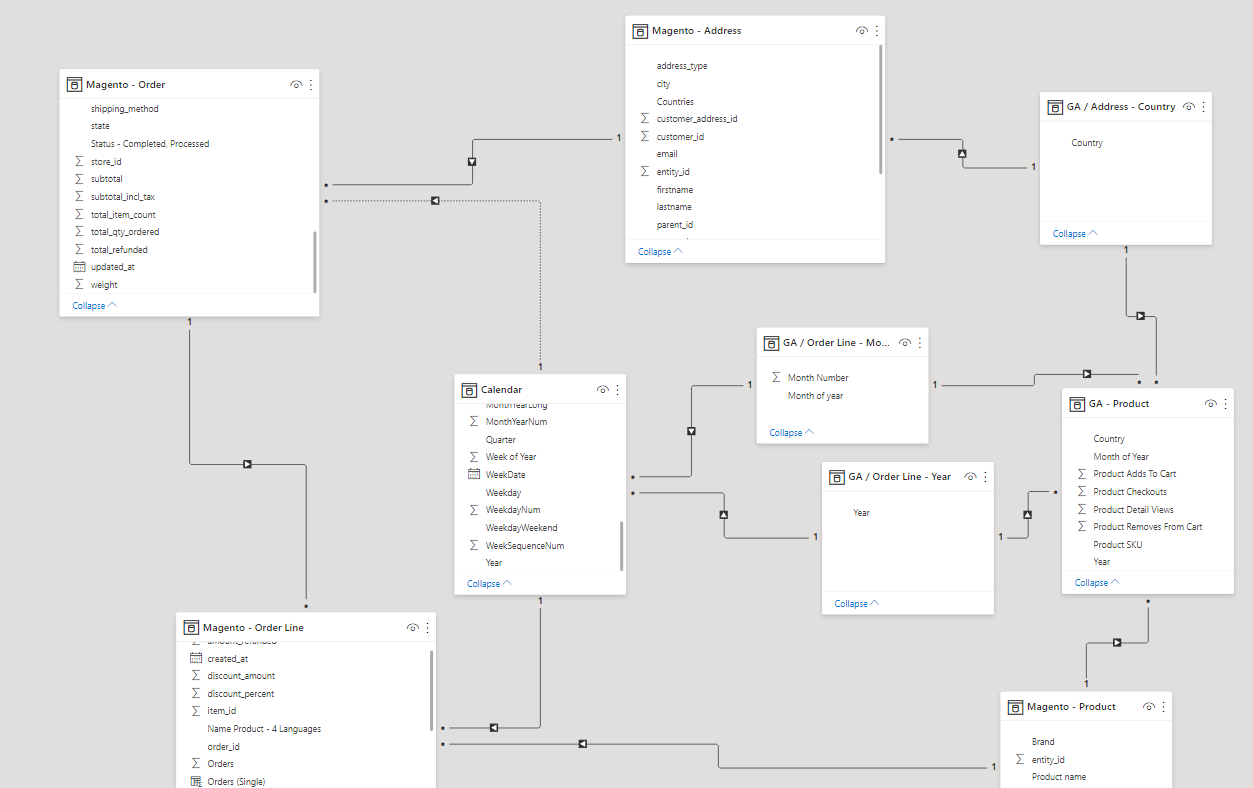1253x788 pixels.
Task: Click the Magento - Product table icon
Action: click(x=1015, y=707)
